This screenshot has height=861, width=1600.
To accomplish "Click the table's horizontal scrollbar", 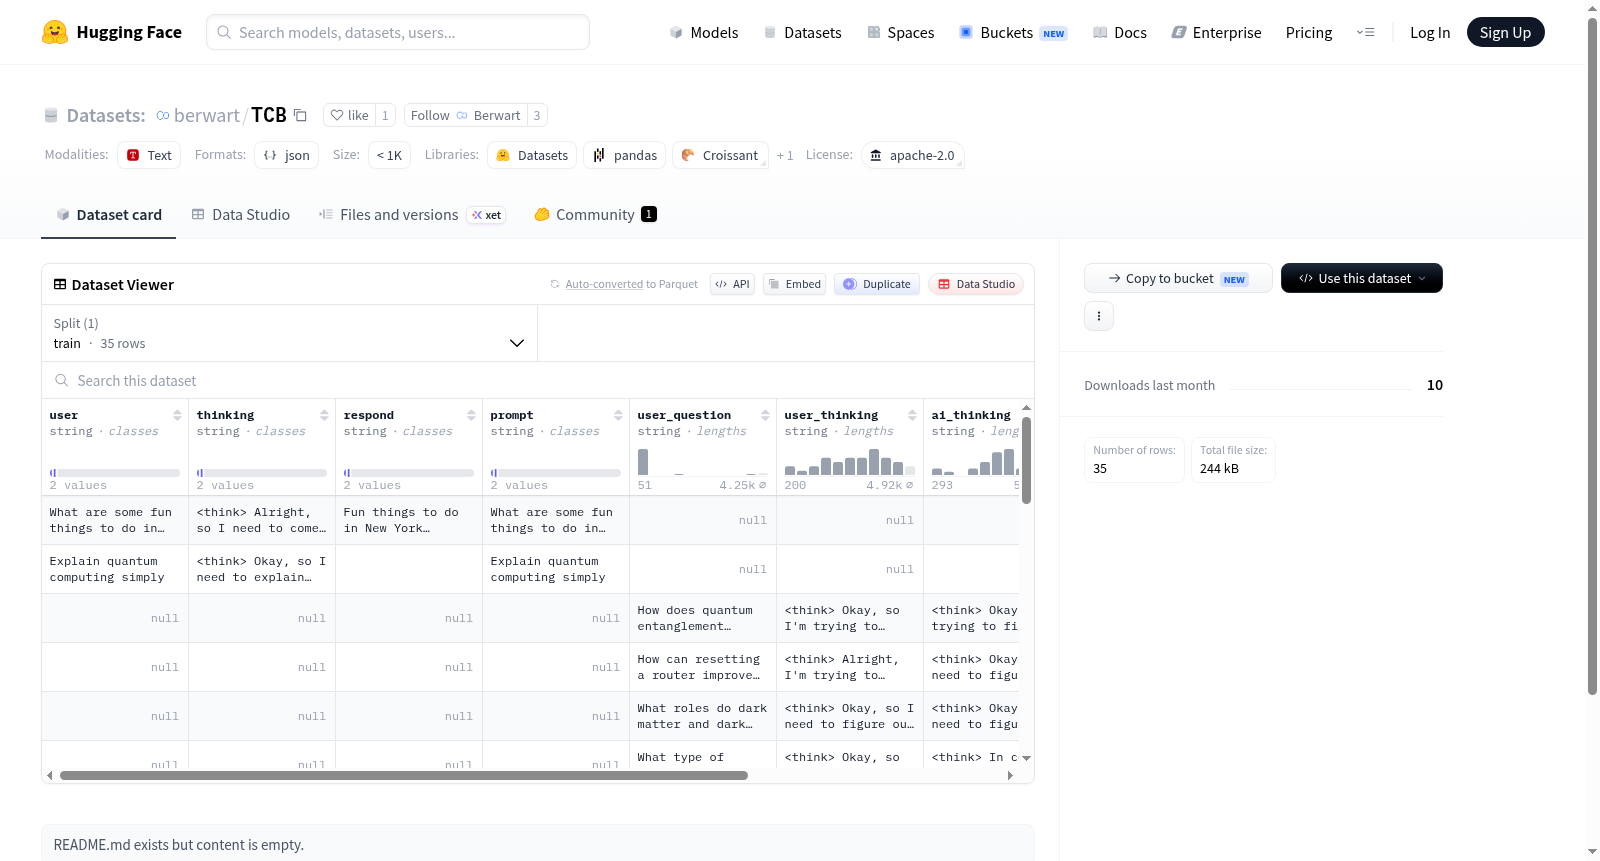I will (x=404, y=775).
